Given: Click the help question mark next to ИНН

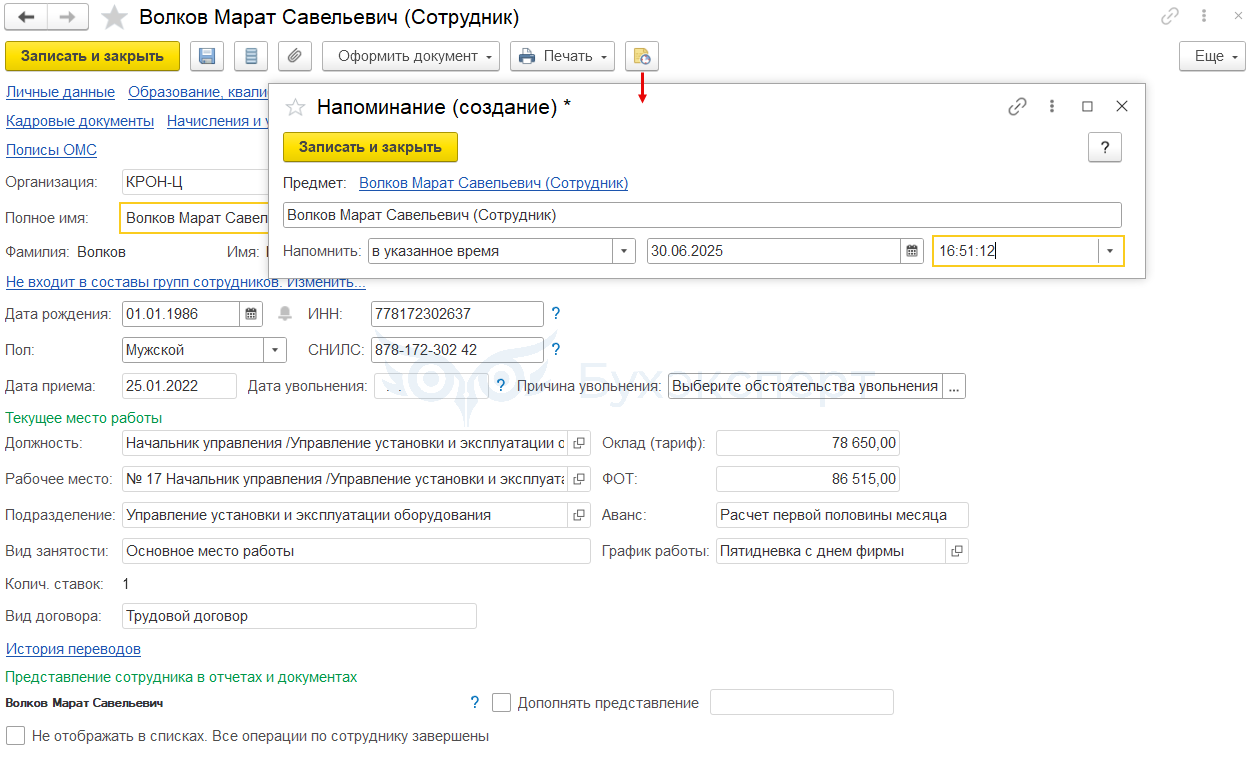Looking at the screenshot, I should (556, 314).
